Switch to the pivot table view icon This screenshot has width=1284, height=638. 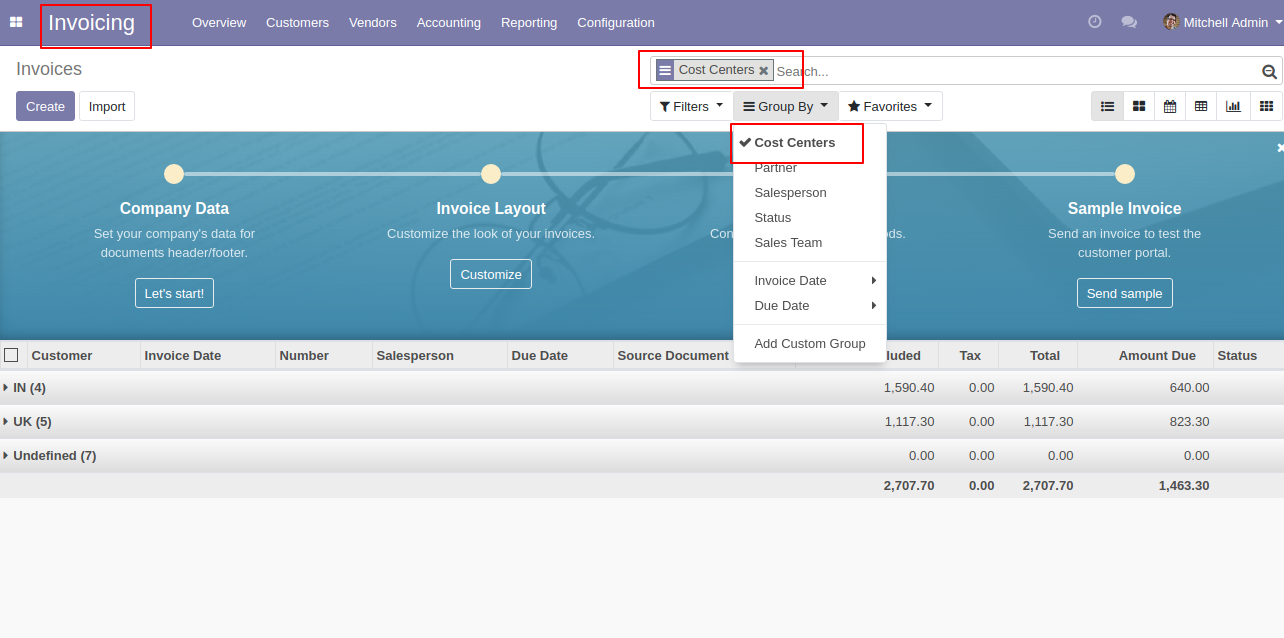tap(1201, 106)
